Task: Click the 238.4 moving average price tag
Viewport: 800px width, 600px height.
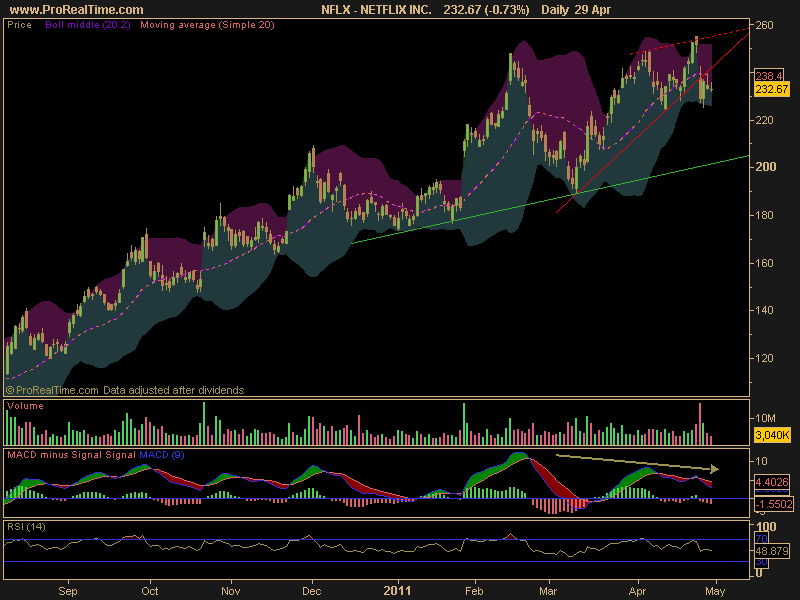Action: tap(768, 76)
